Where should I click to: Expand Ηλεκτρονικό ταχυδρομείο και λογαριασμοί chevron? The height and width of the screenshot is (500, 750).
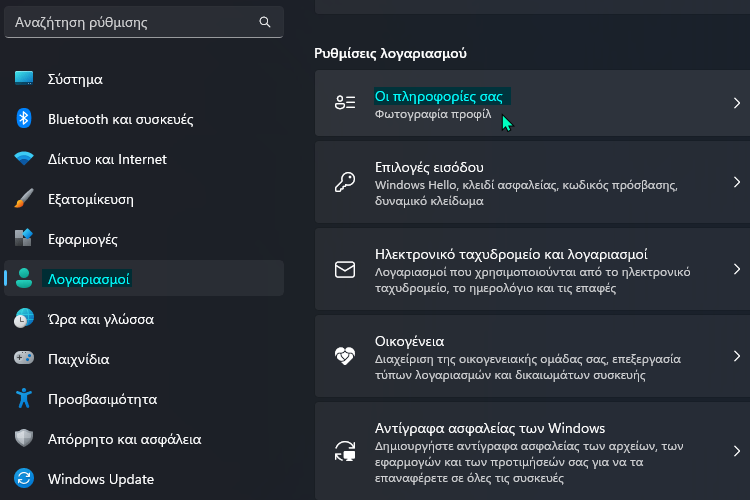click(737, 269)
